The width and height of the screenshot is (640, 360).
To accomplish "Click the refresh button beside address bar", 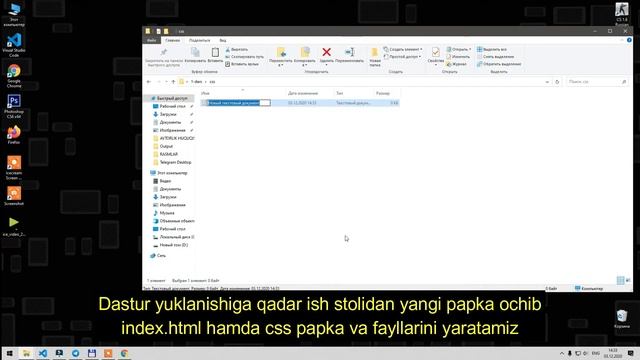I will coord(557,82).
